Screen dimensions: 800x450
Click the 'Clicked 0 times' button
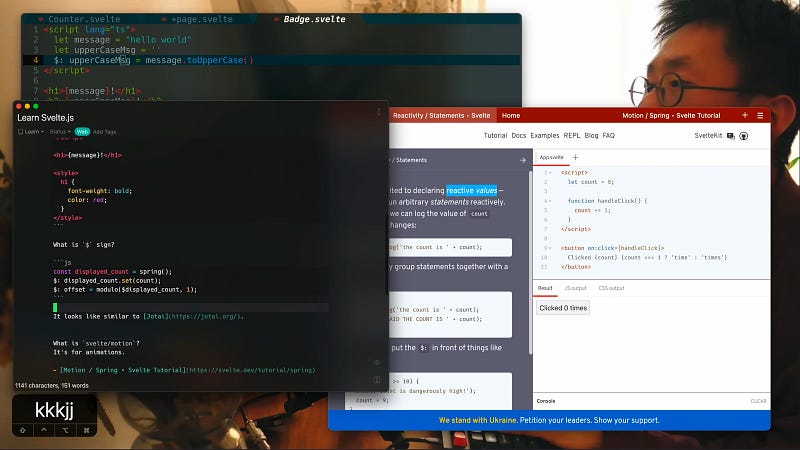point(563,308)
